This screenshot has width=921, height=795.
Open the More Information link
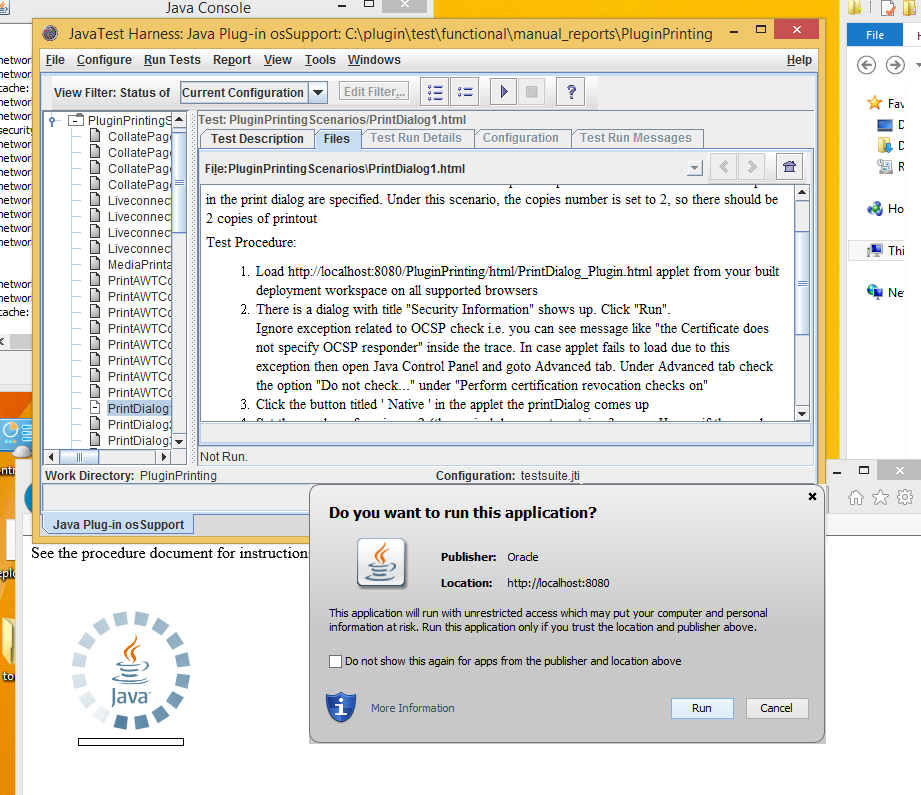click(x=413, y=708)
